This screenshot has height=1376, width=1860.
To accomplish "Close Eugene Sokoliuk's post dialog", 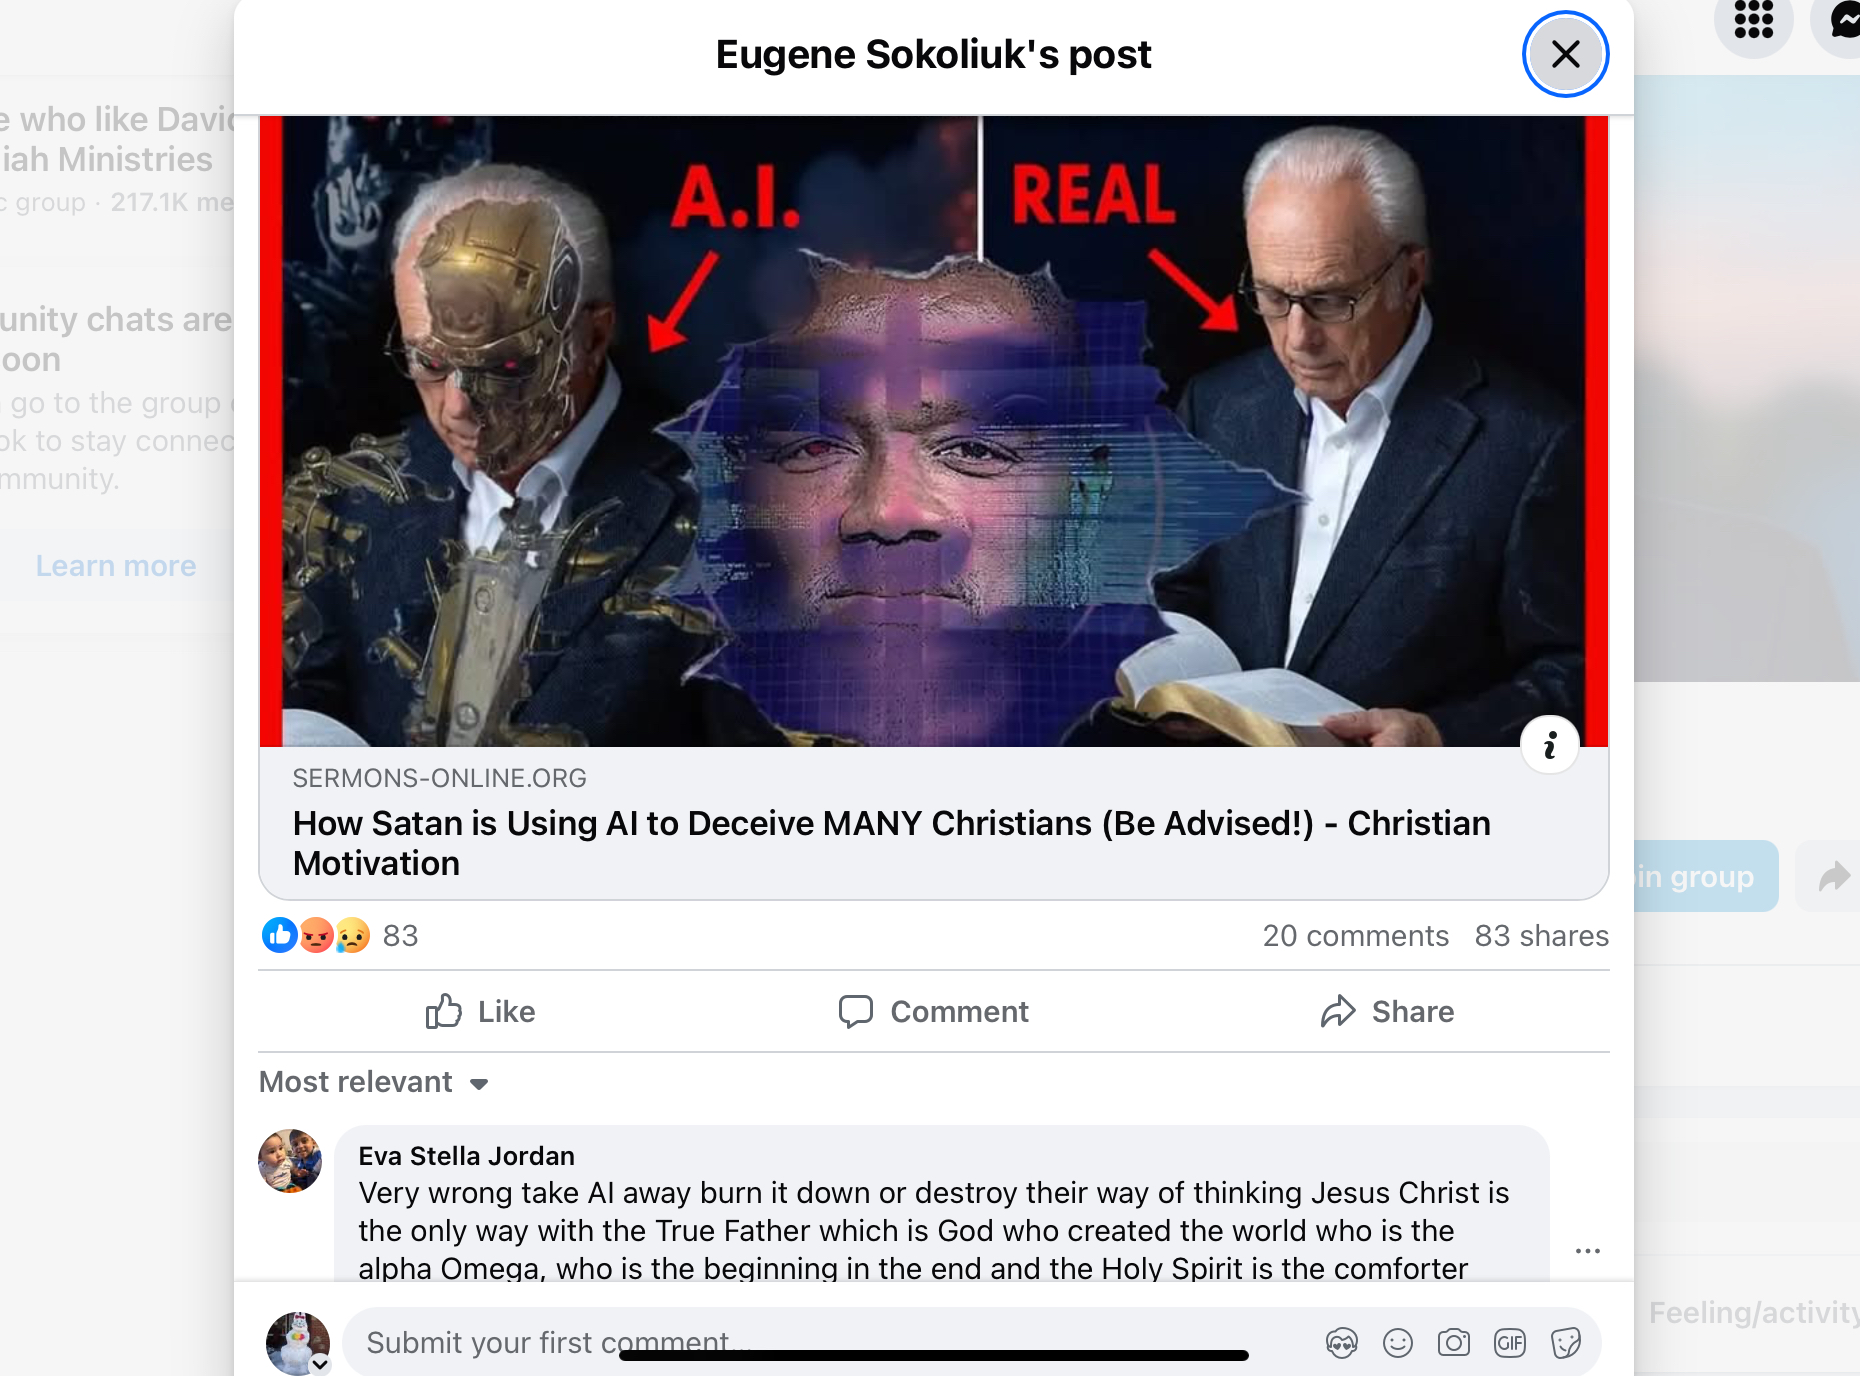I will click(x=1565, y=54).
